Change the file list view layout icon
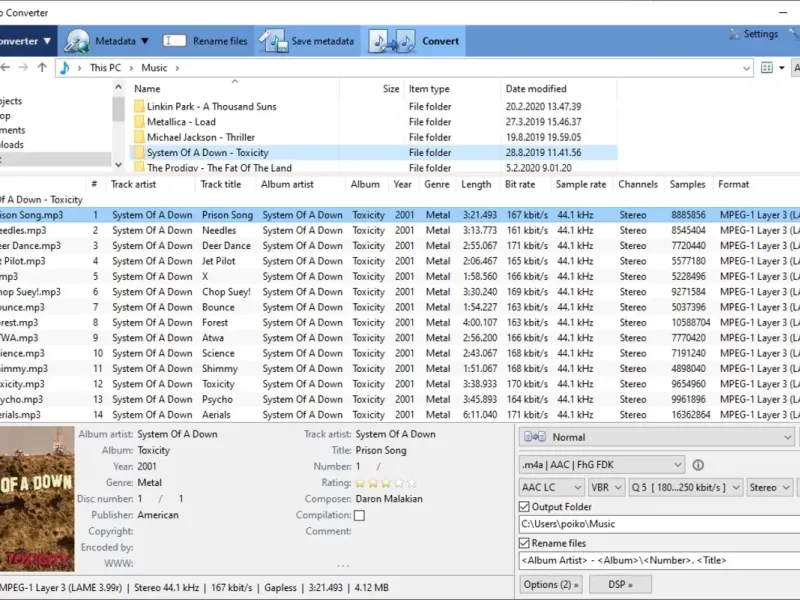Viewport: 800px width, 600px height. click(x=766, y=67)
